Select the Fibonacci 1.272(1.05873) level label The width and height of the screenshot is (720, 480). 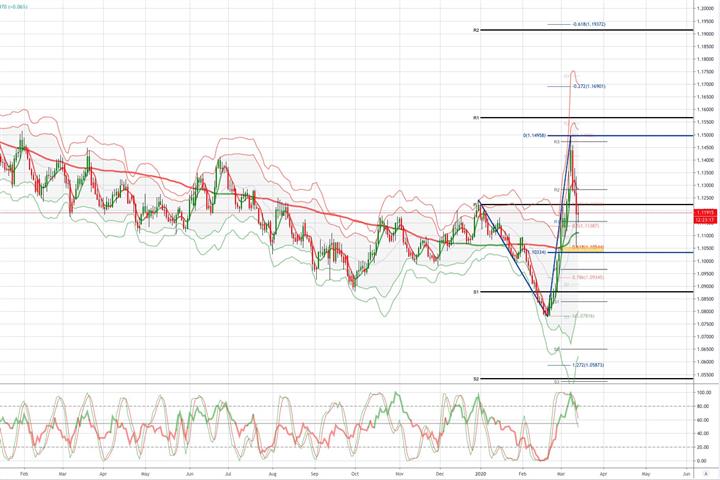coord(588,365)
